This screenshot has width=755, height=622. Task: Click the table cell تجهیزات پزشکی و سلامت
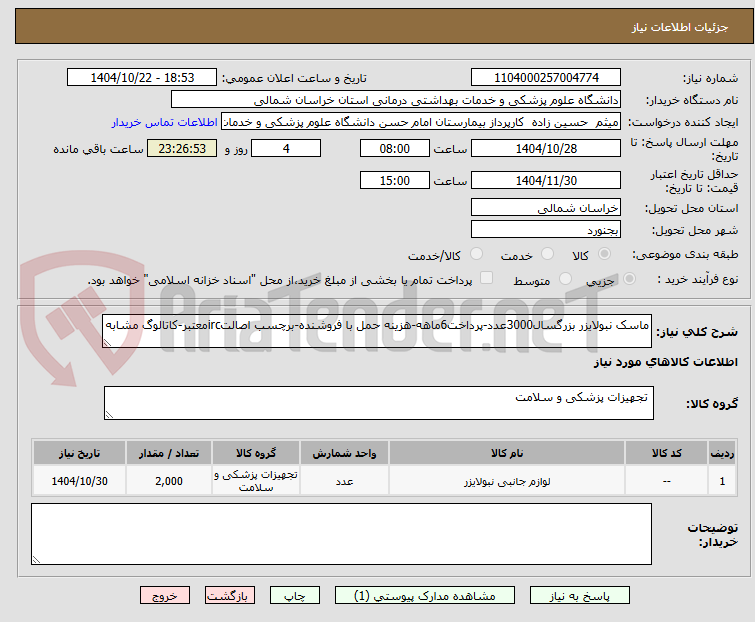pos(256,481)
